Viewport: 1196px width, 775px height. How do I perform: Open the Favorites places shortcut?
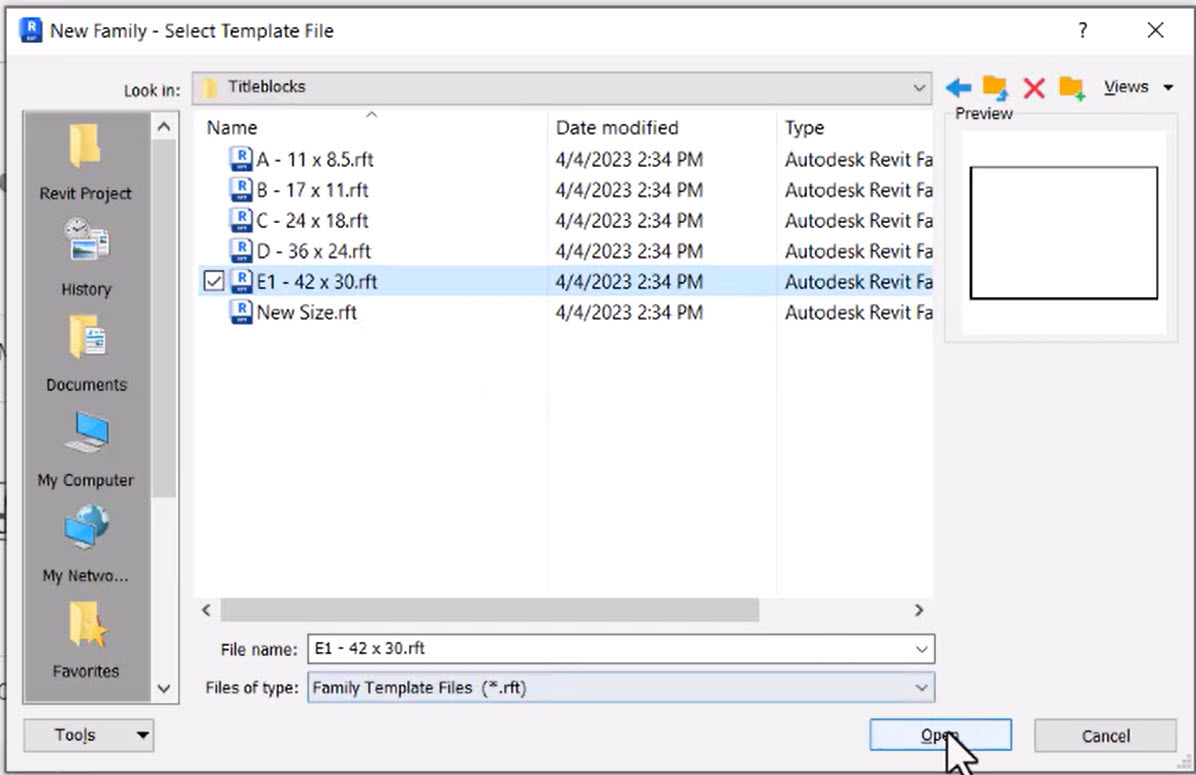point(86,639)
